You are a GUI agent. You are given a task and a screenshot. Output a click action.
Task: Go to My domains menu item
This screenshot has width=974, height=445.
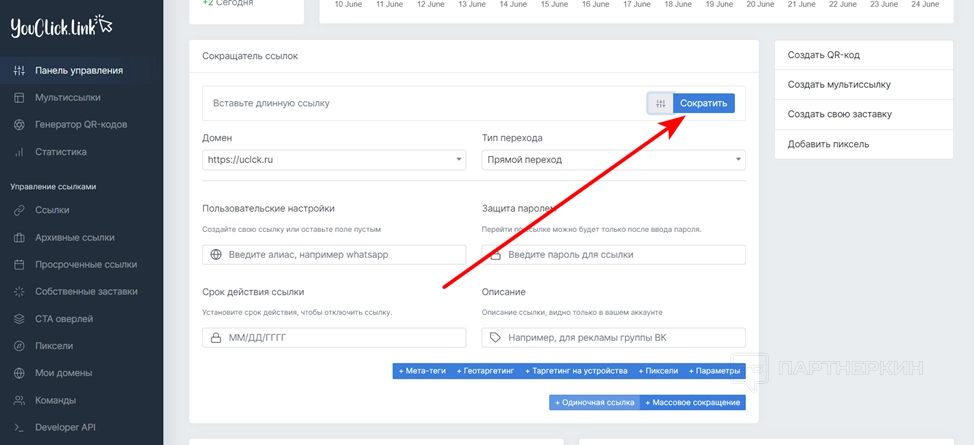63,373
